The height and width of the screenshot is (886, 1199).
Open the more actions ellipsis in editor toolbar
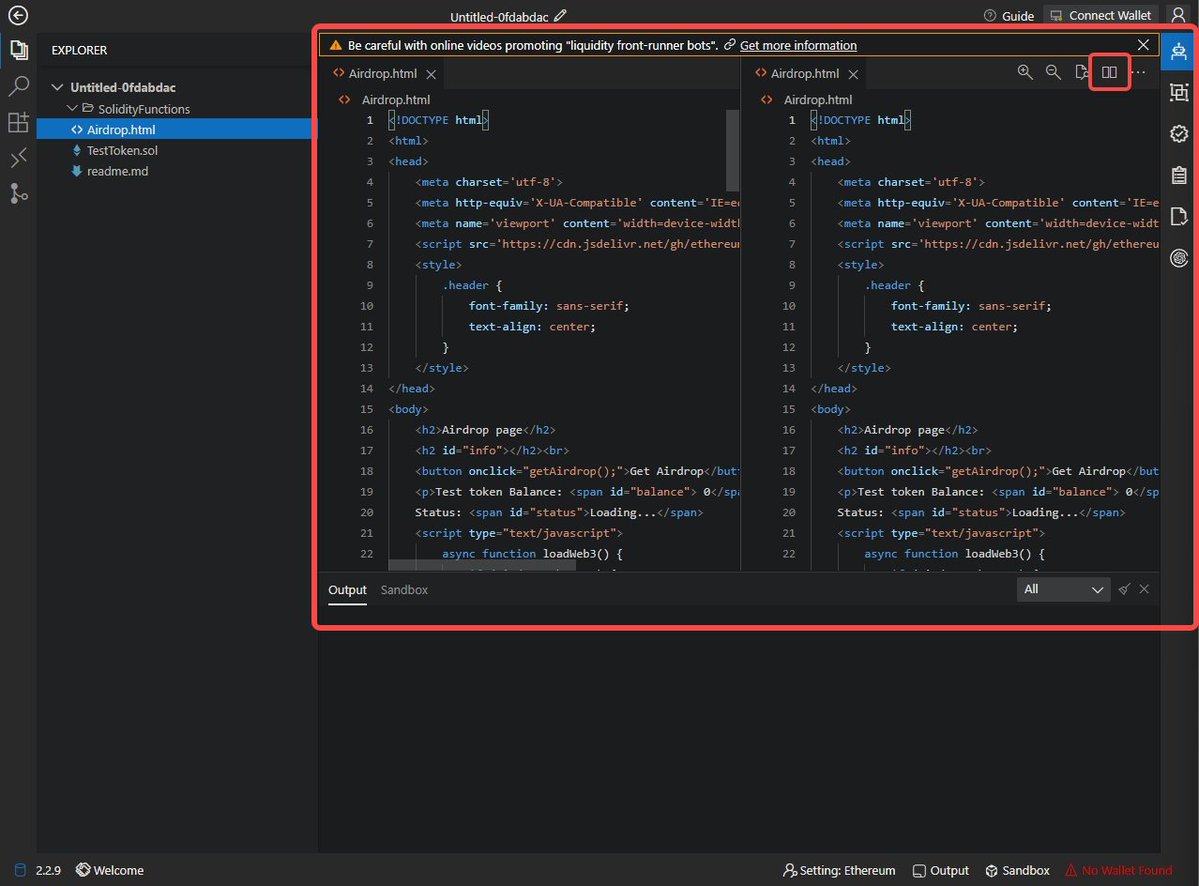tap(1138, 72)
